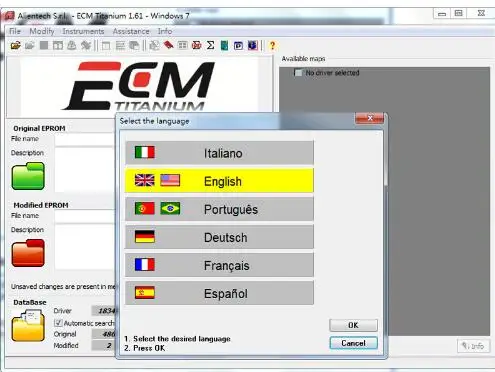The height and width of the screenshot is (372, 495).
Task: Click the blue P toolbar icon
Action: (x=238, y=45)
